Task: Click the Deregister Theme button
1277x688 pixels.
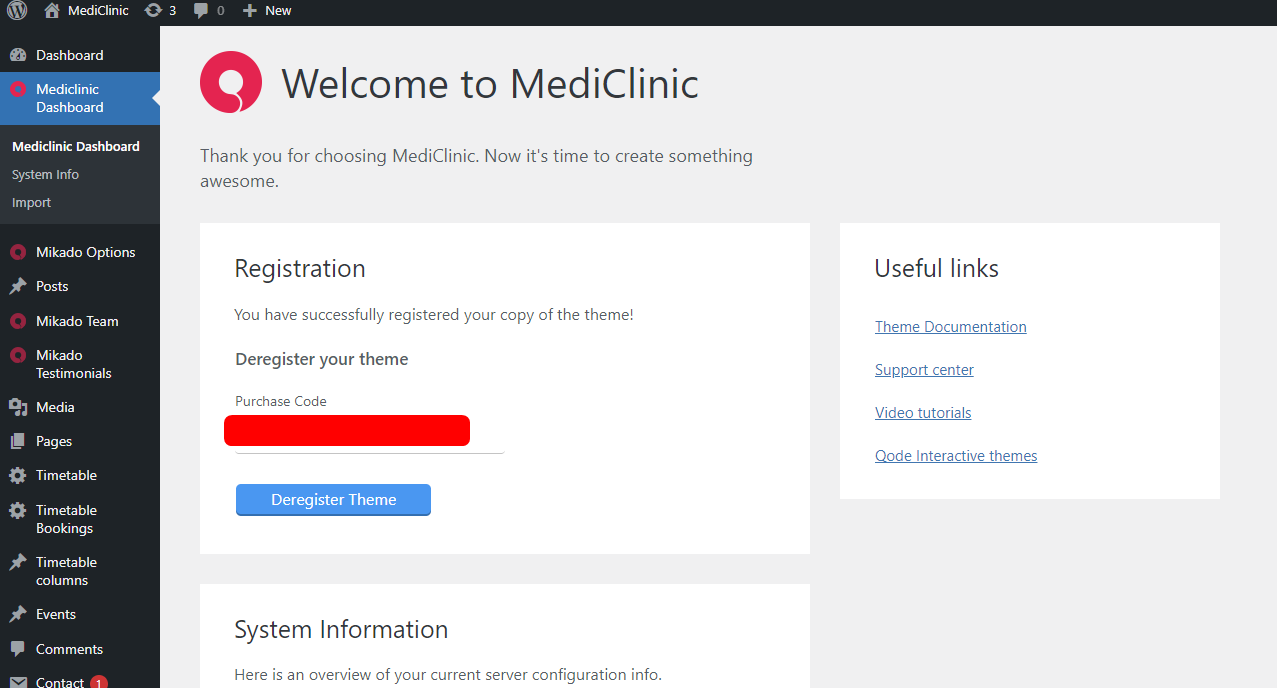Action: point(333,500)
